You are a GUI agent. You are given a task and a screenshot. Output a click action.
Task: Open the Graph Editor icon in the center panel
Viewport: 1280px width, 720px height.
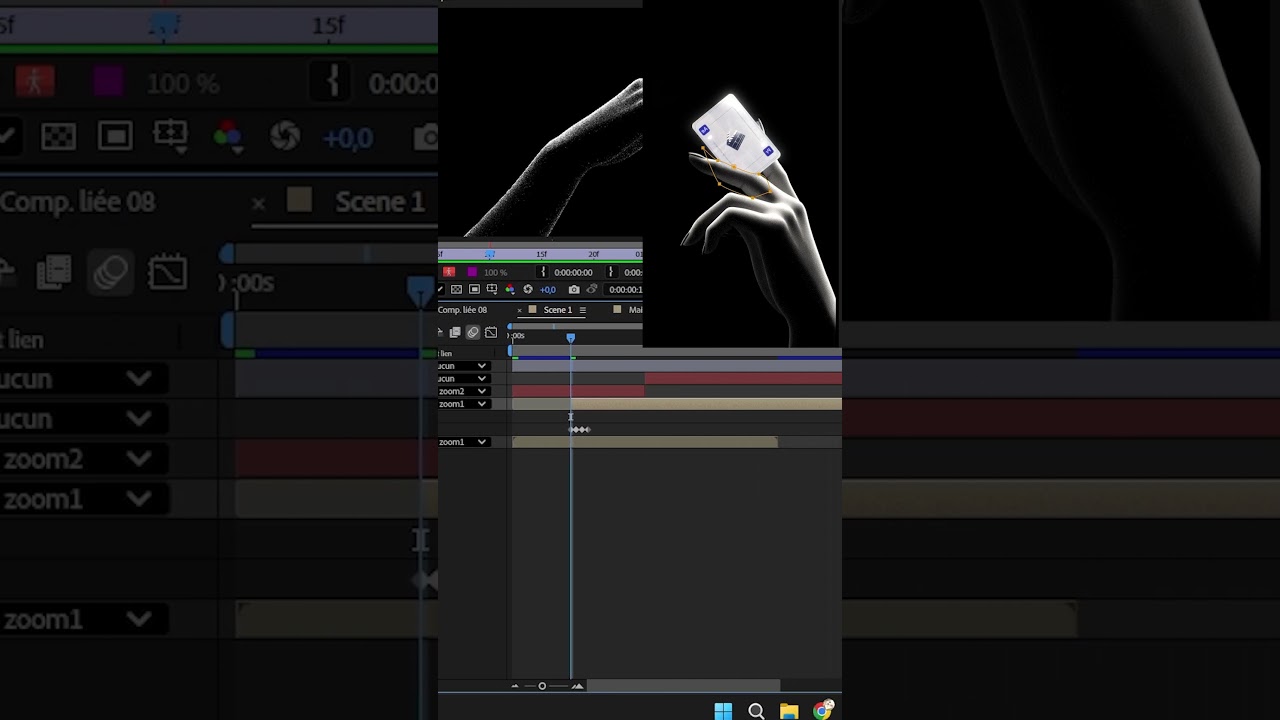tap(491, 332)
